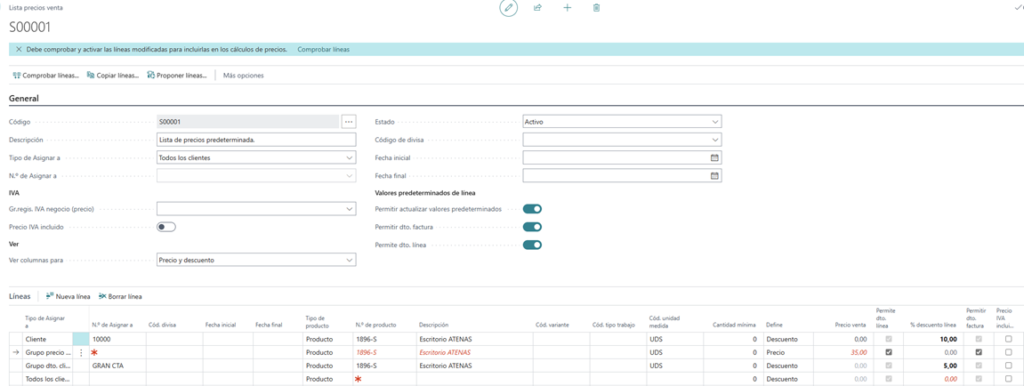Screen dimensions: 1024x386
Task: Tick Precio IVA incluido checkbox on Cliente row
Action: (x=1009, y=339)
